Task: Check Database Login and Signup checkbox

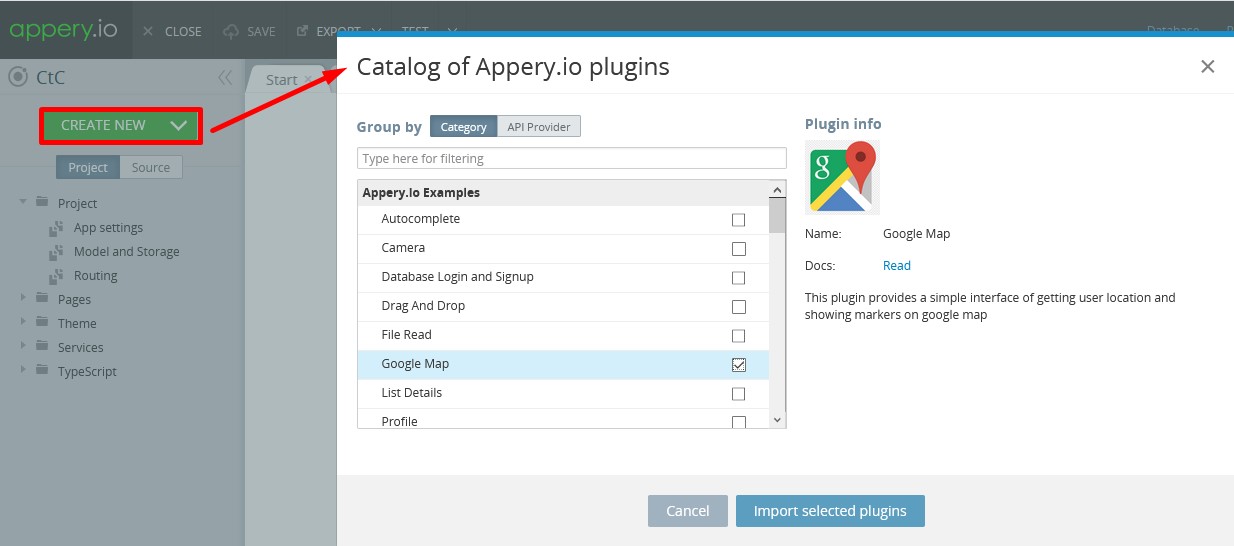Action: pos(739,278)
